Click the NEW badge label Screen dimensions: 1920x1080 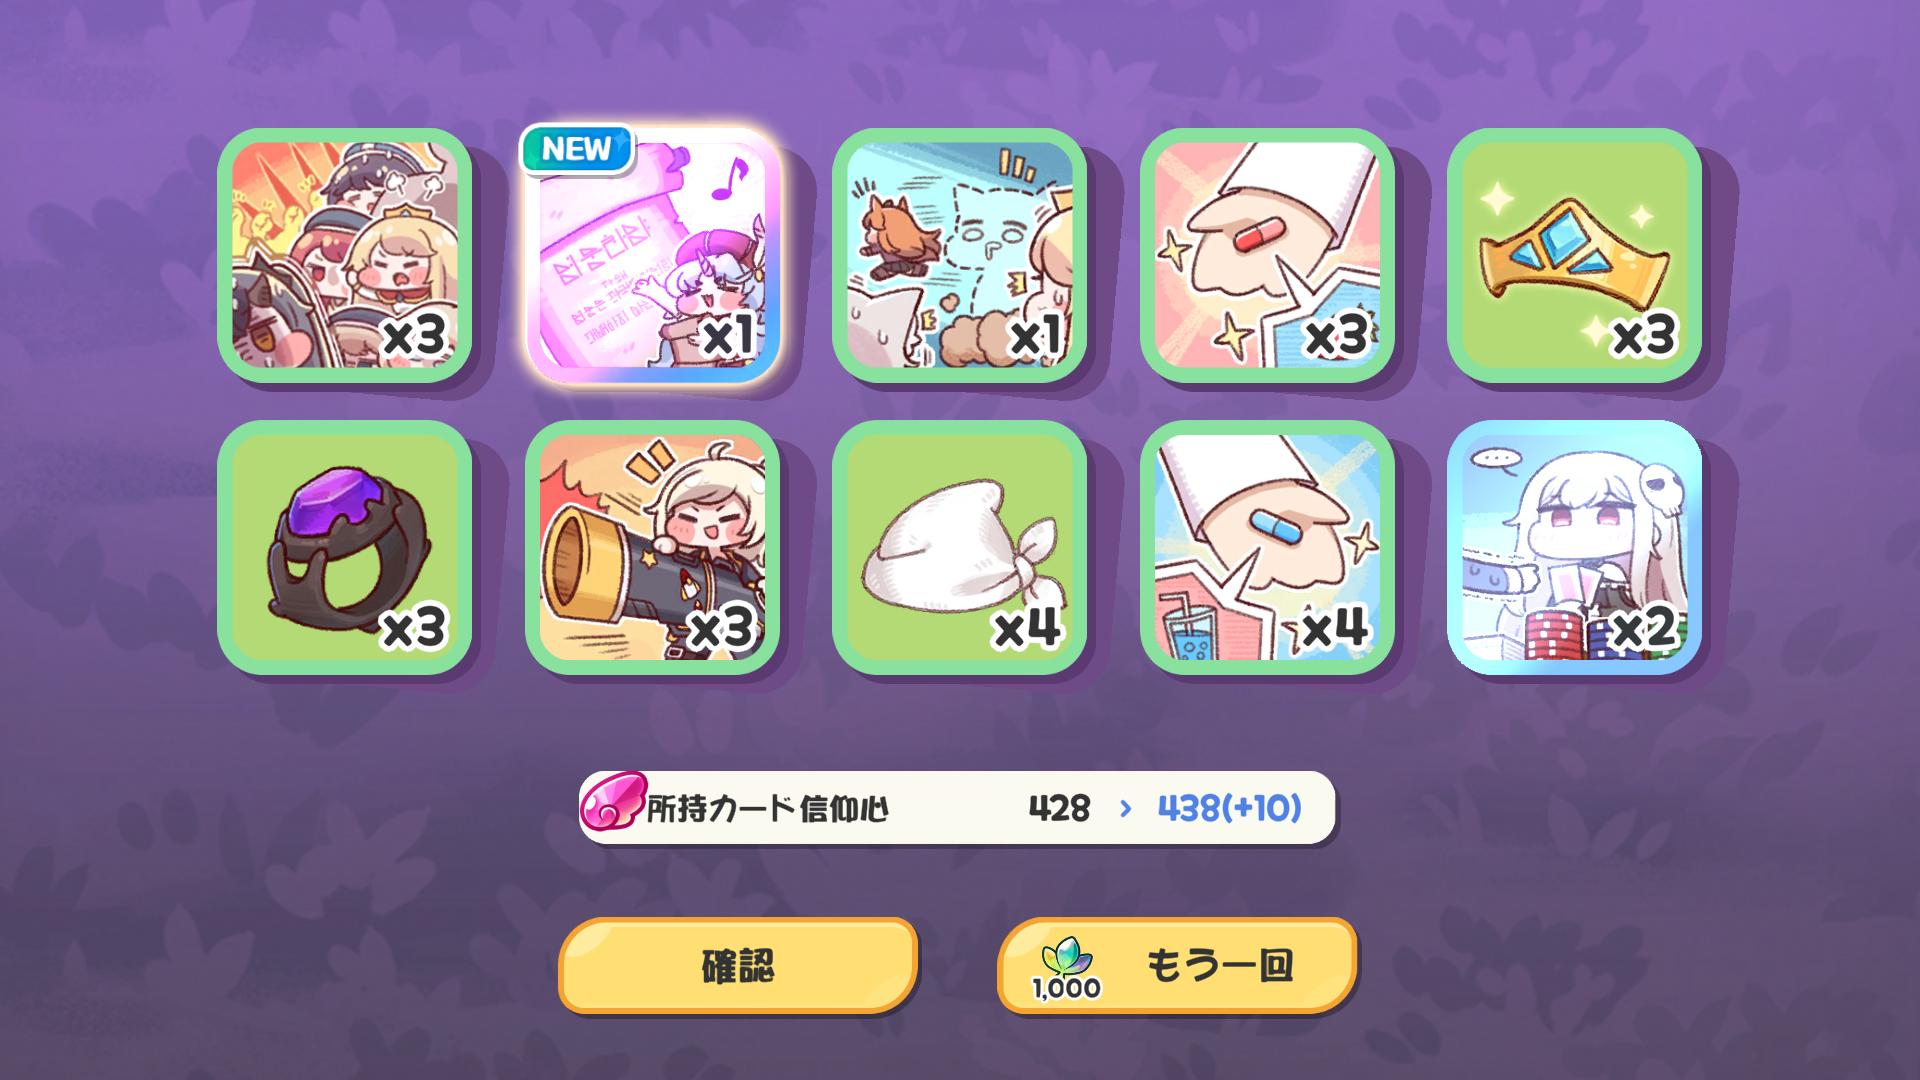pos(577,149)
